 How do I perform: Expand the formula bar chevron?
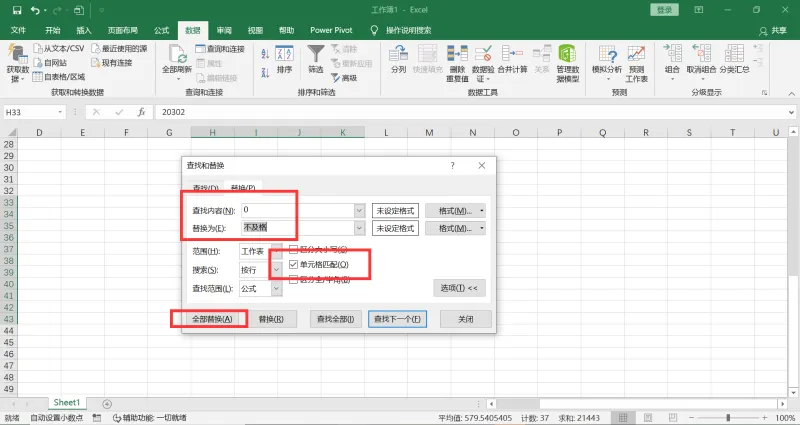point(791,112)
